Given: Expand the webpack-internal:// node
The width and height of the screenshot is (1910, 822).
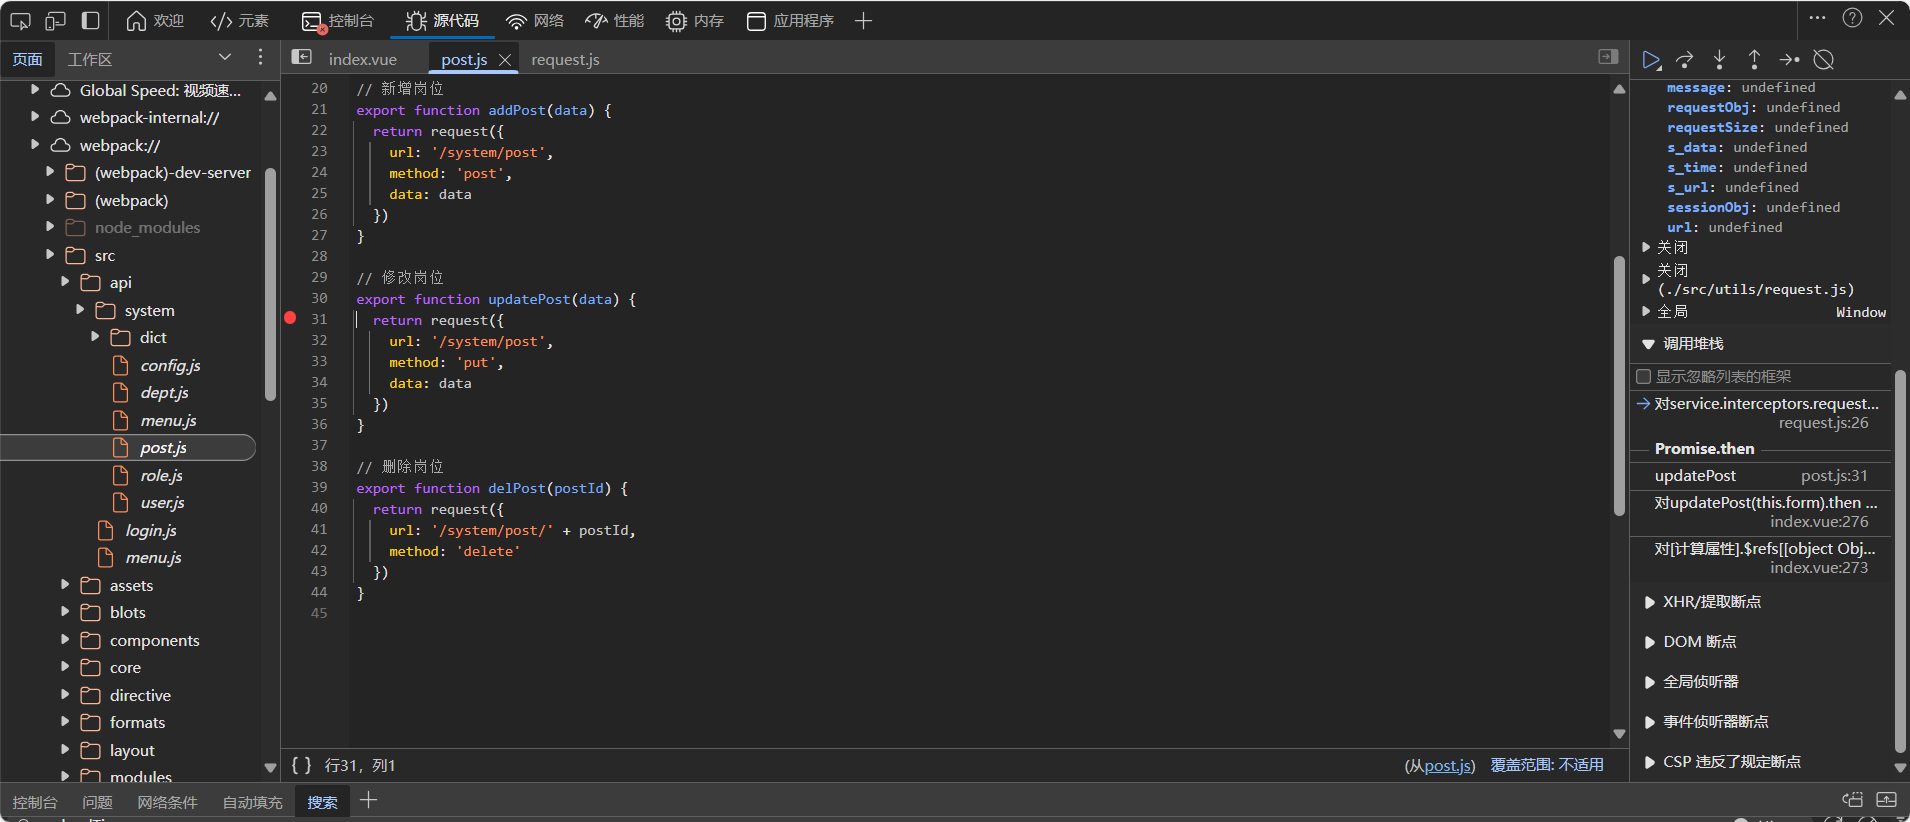Looking at the screenshot, I should (35, 117).
